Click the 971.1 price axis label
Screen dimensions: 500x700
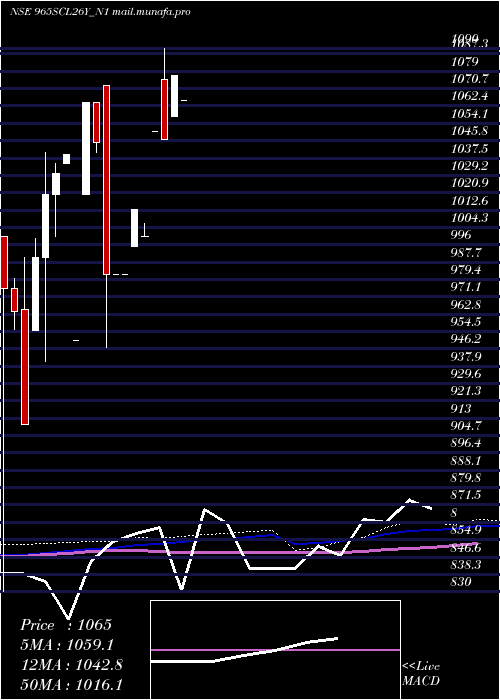point(467,288)
